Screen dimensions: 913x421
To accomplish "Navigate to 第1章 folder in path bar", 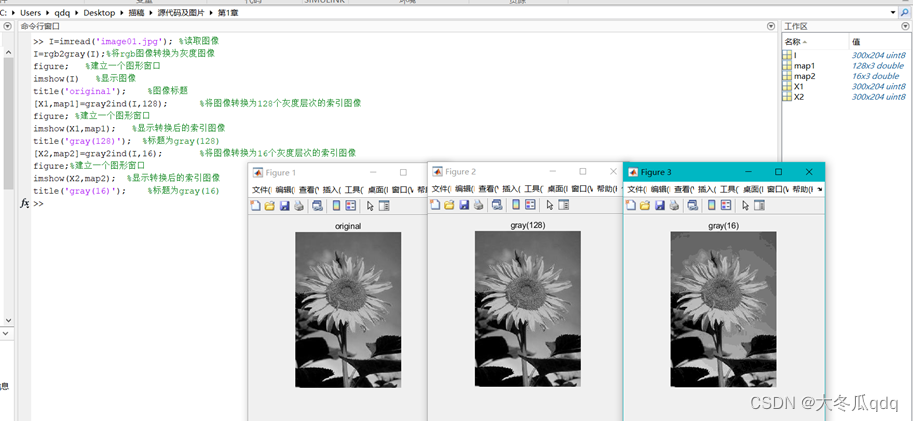I will (228, 12).
